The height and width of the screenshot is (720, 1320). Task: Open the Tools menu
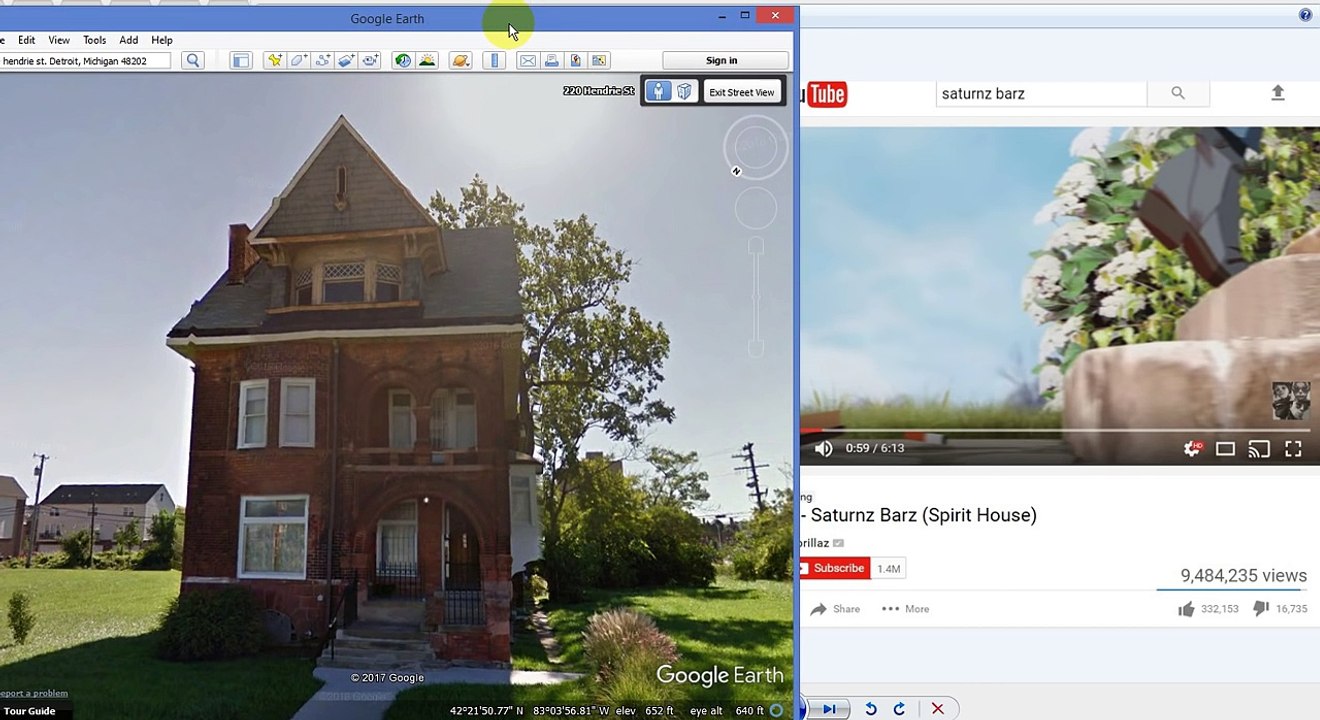[x=94, y=40]
